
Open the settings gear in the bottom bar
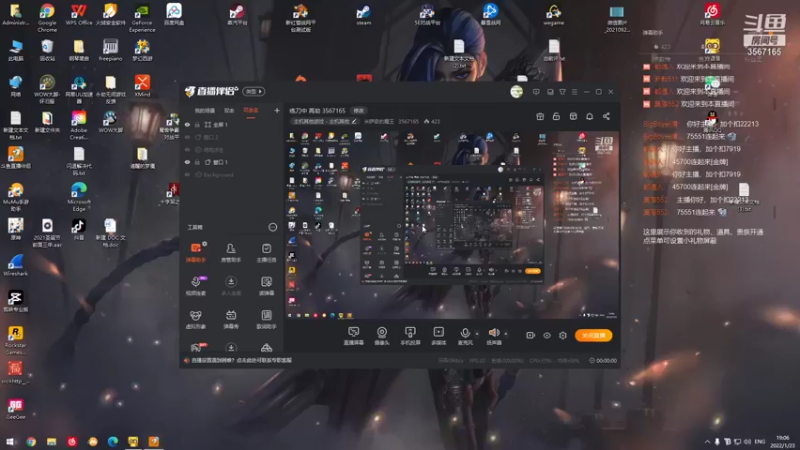click(563, 335)
